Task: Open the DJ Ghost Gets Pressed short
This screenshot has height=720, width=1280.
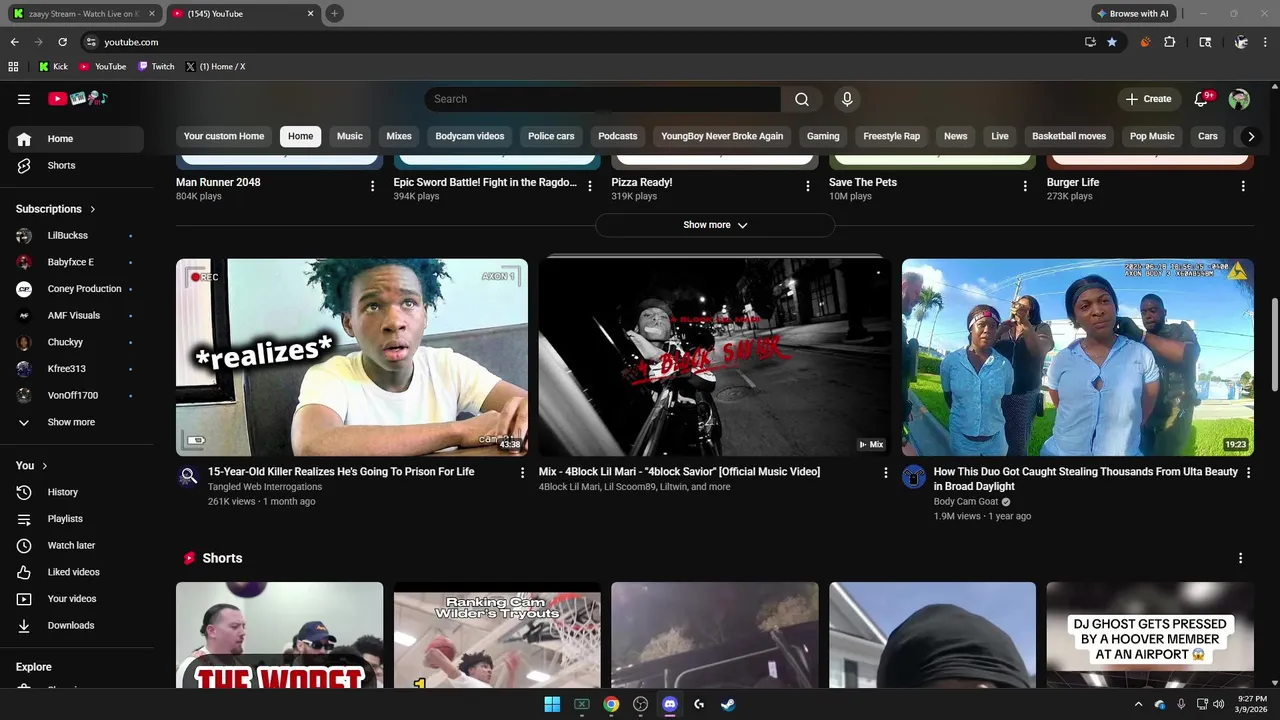Action: click(x=1149, y=635)
